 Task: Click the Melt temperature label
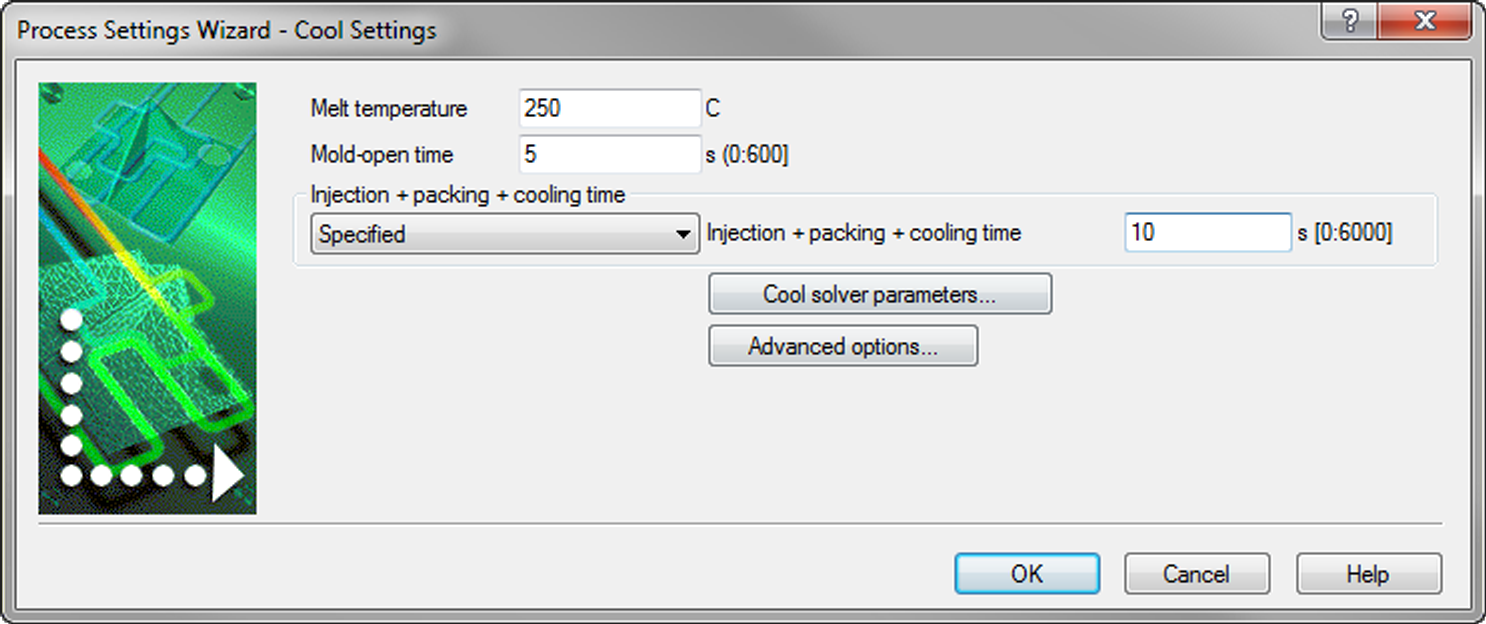pos(389,108)
